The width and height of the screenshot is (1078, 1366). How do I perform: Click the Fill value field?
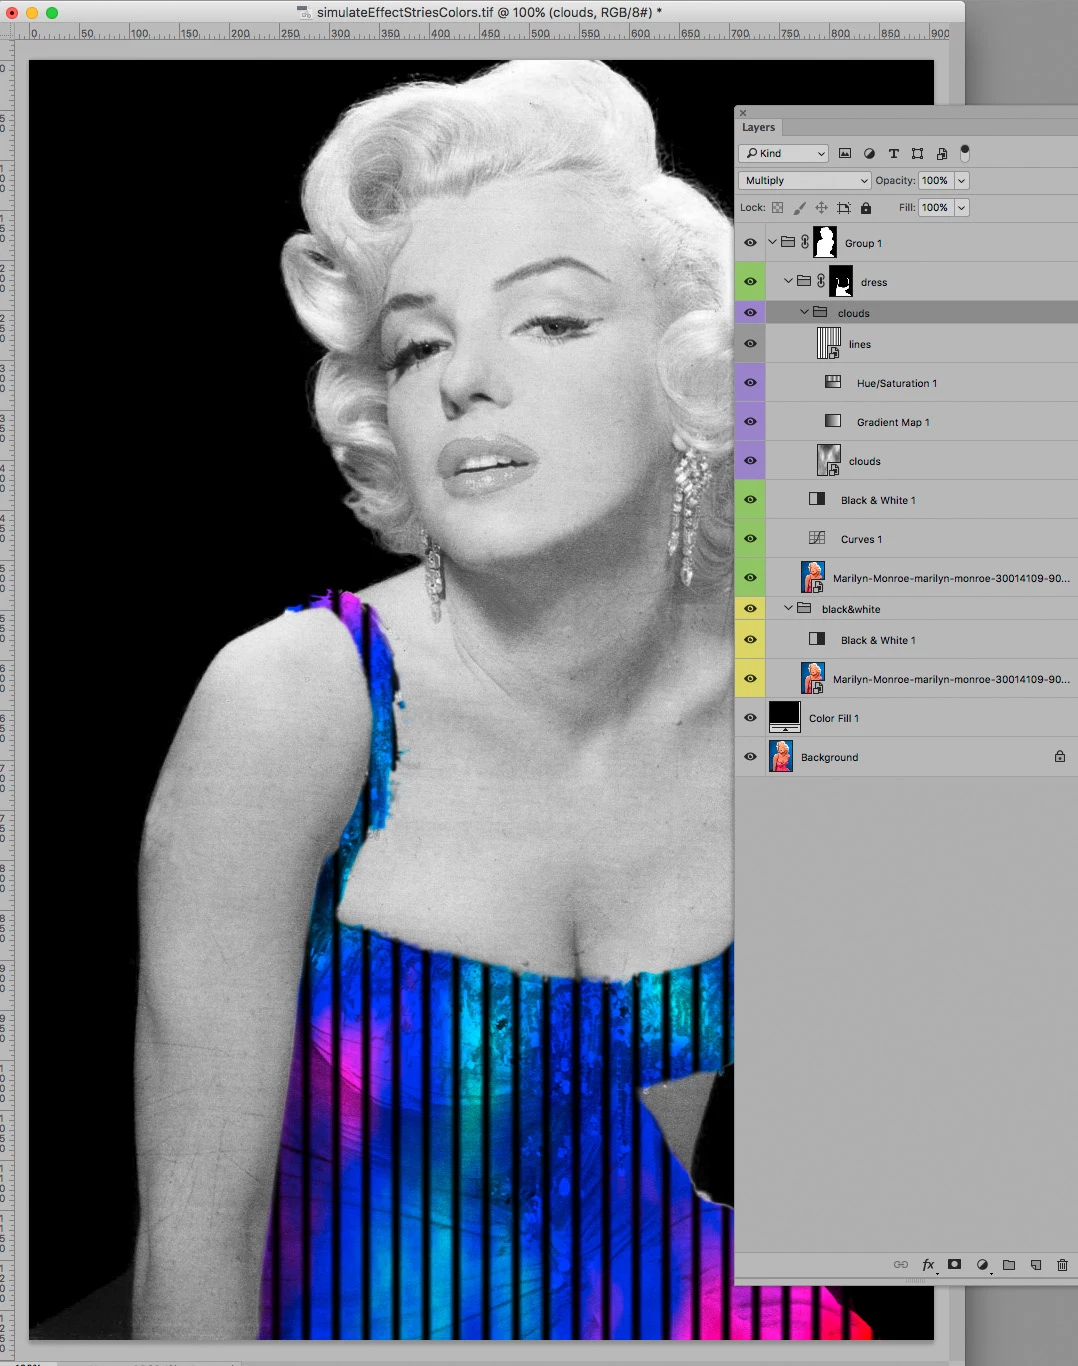[x=935, y=207]
